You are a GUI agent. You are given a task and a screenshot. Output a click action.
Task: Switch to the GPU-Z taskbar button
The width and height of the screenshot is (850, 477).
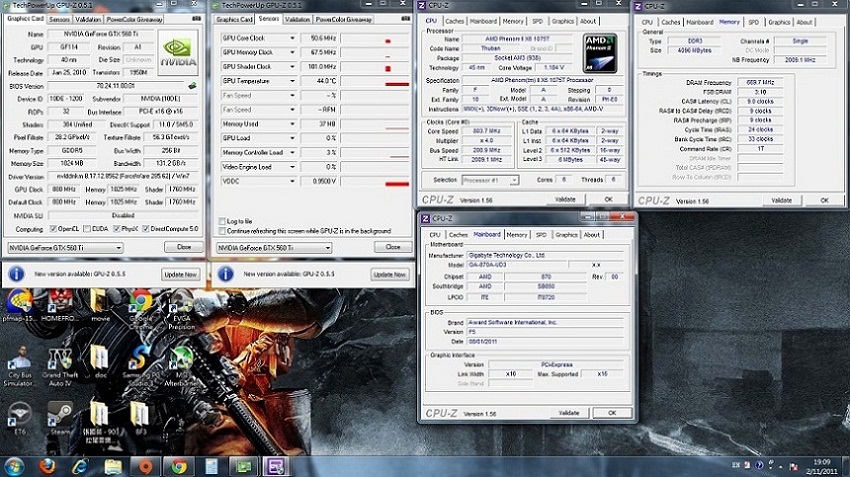pos(244,466)
